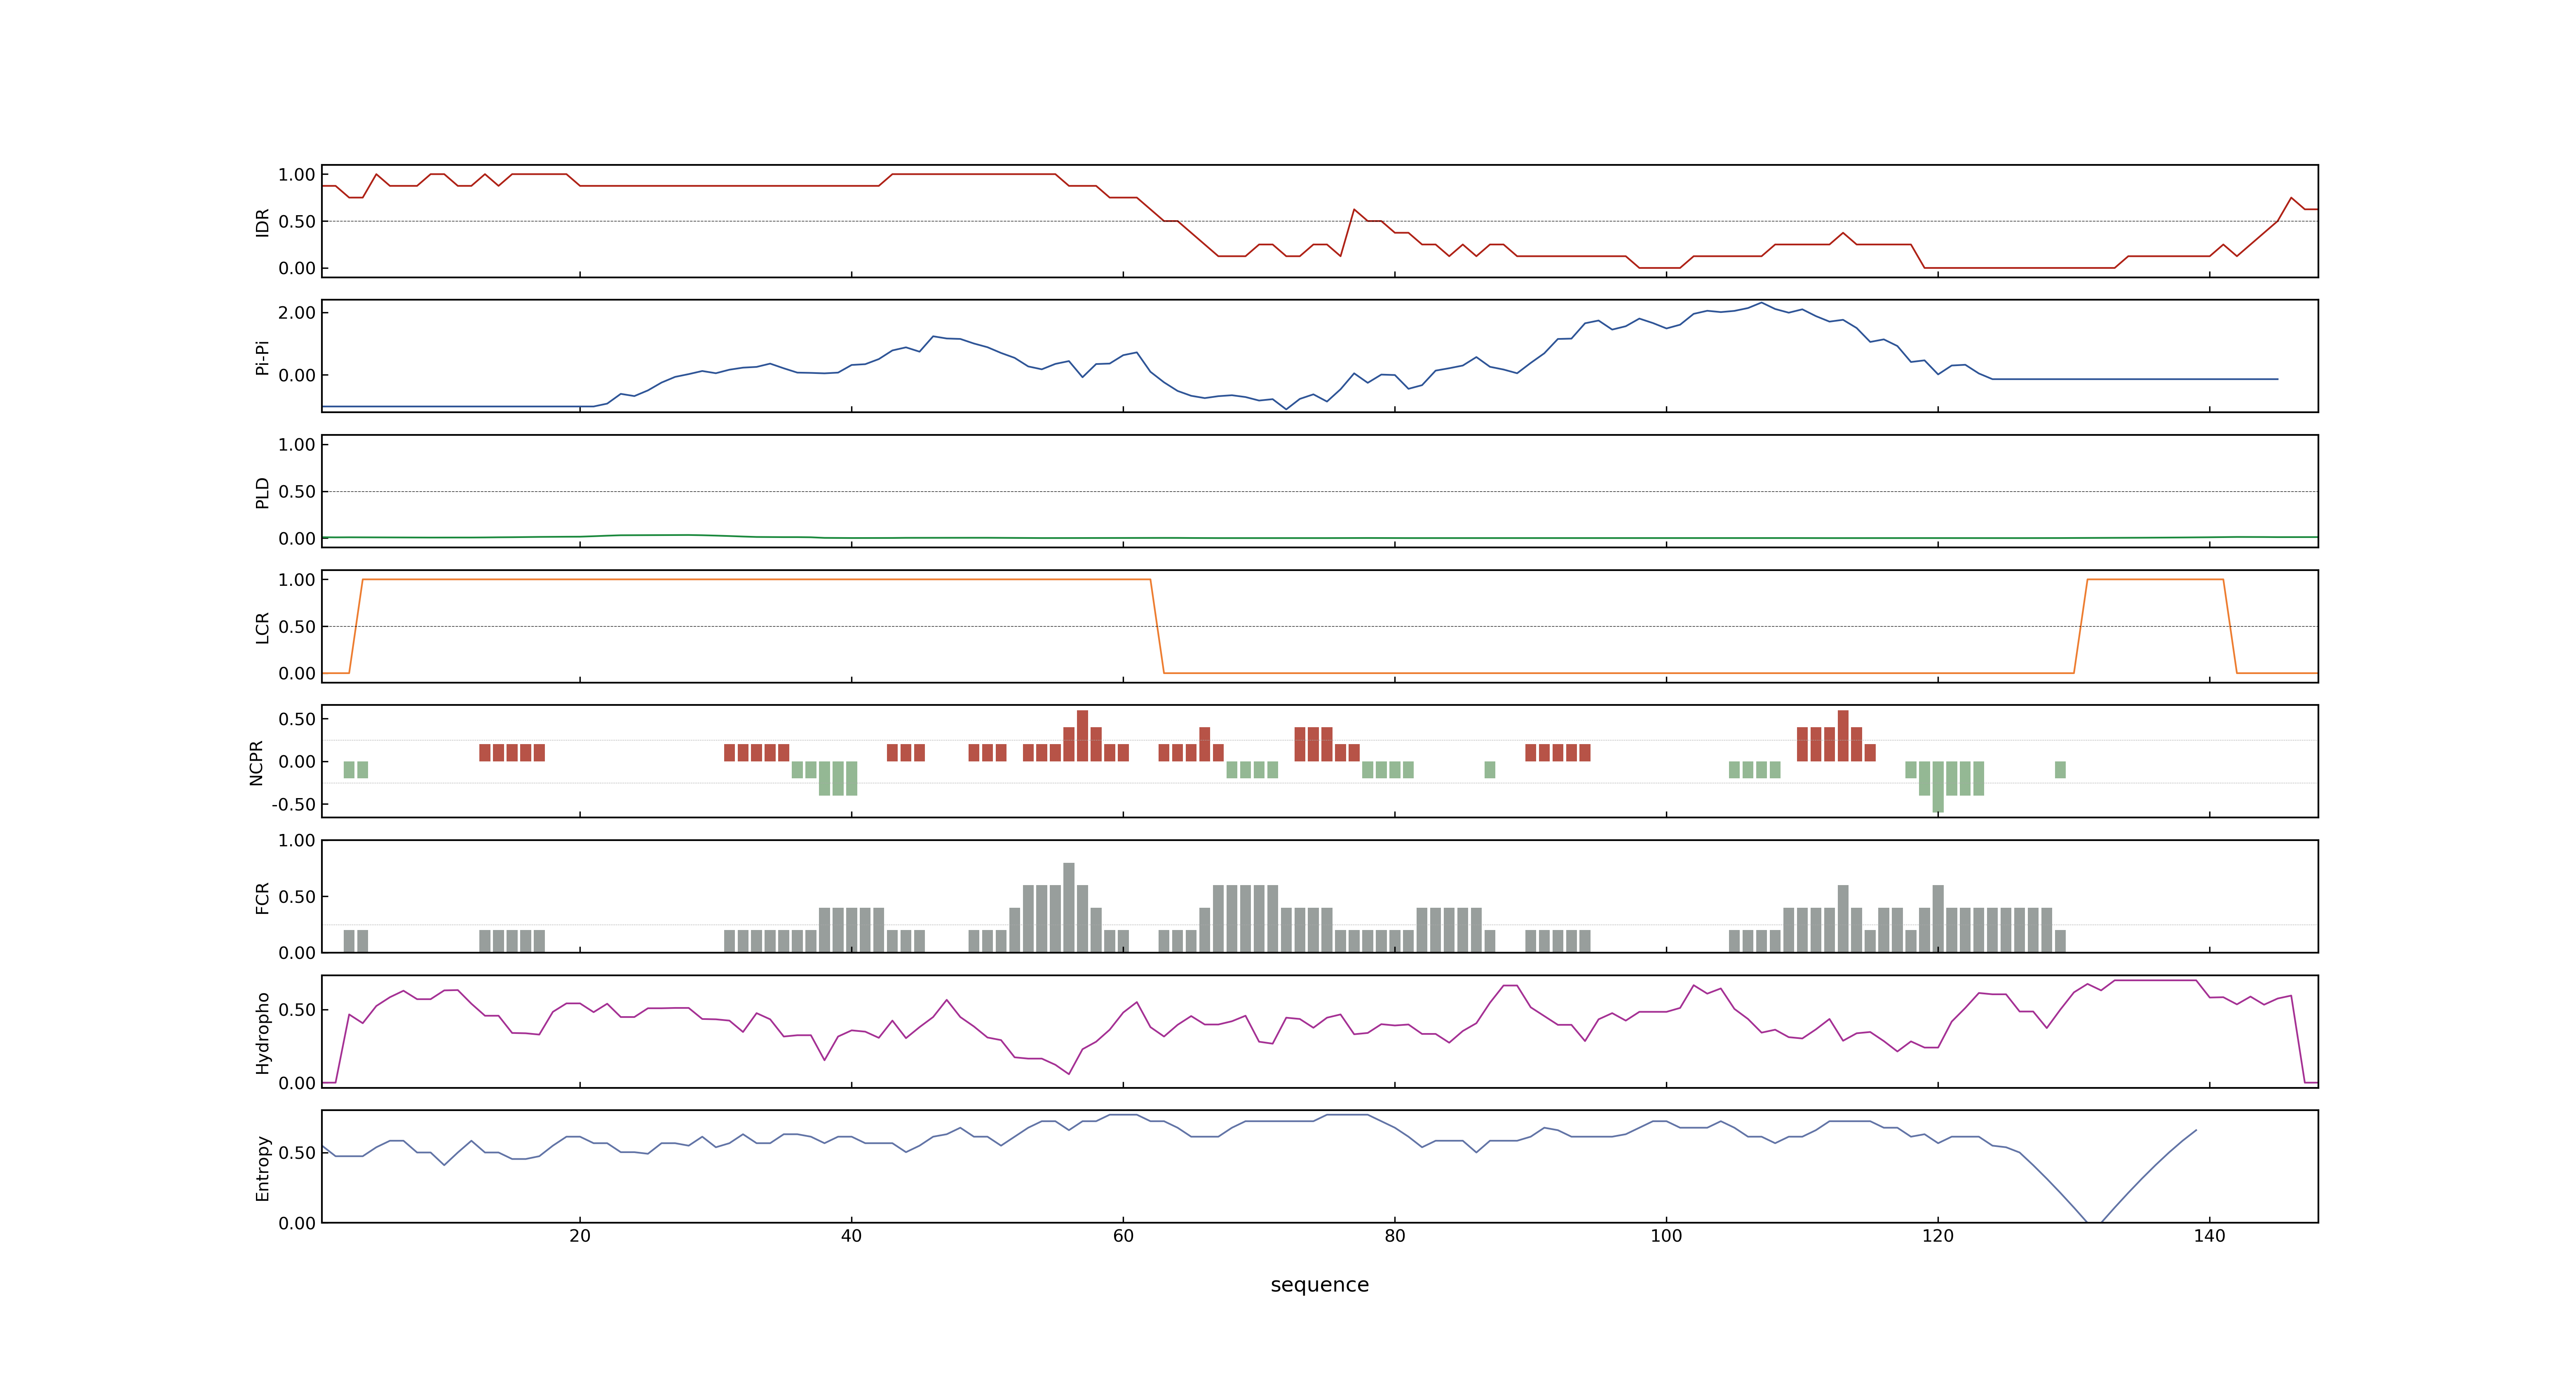Click the 0.00 tick of Entropy panel
Screen dimensions: 2576x1374
[x=297, y=1223]
